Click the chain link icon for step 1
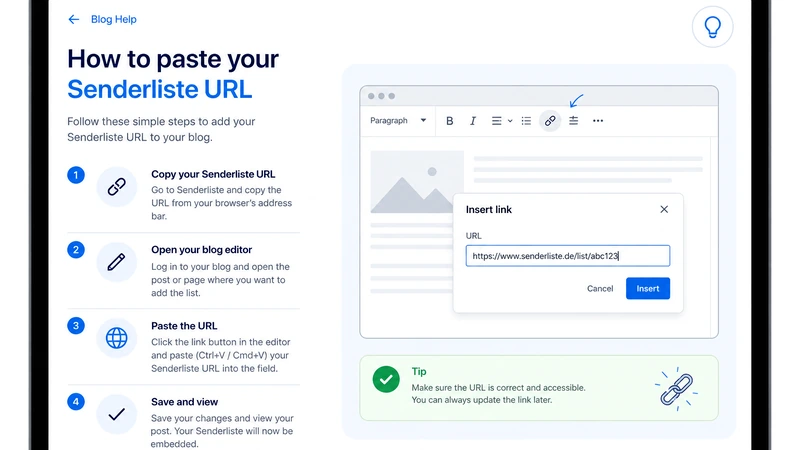The image size is (800, 450). (116, 187)
